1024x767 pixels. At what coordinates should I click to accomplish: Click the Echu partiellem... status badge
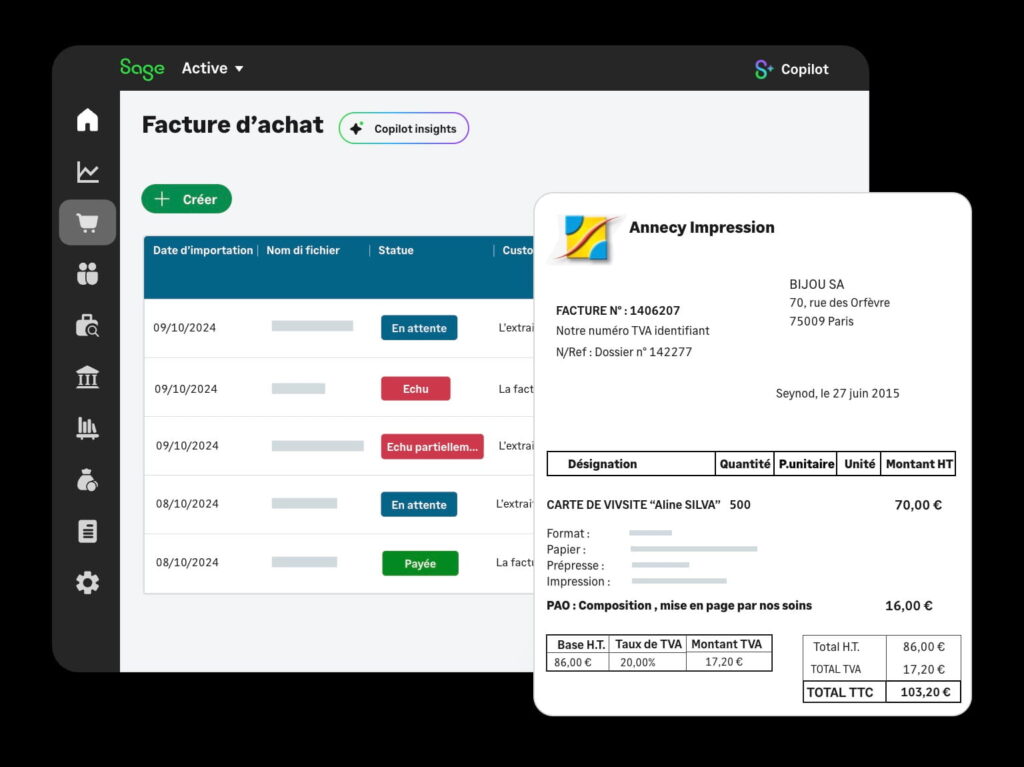[432, 447]
